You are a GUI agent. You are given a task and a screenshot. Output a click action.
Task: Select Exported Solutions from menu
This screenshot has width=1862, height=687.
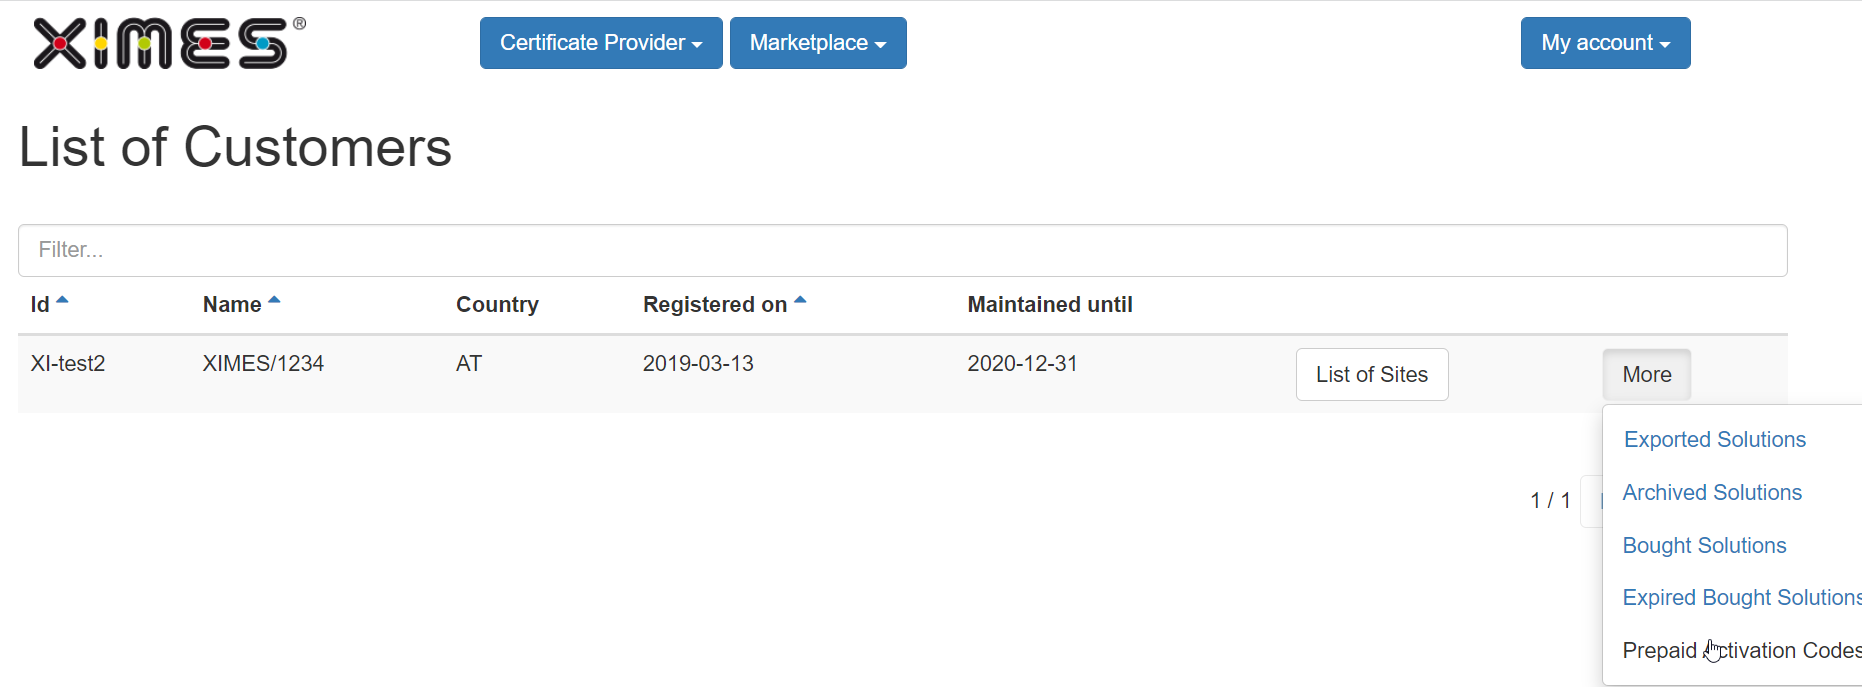tap(1715, 440)
